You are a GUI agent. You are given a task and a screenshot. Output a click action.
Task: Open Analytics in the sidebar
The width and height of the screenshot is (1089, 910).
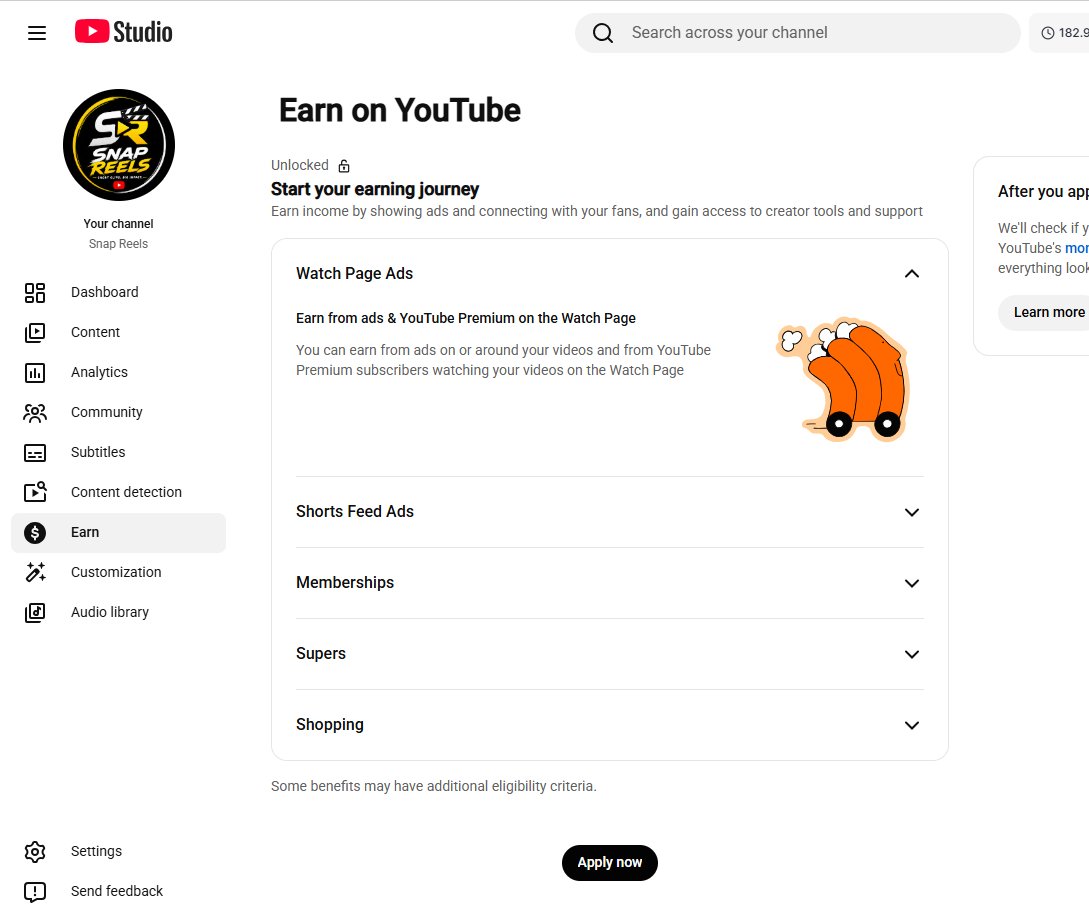[119, 372]
